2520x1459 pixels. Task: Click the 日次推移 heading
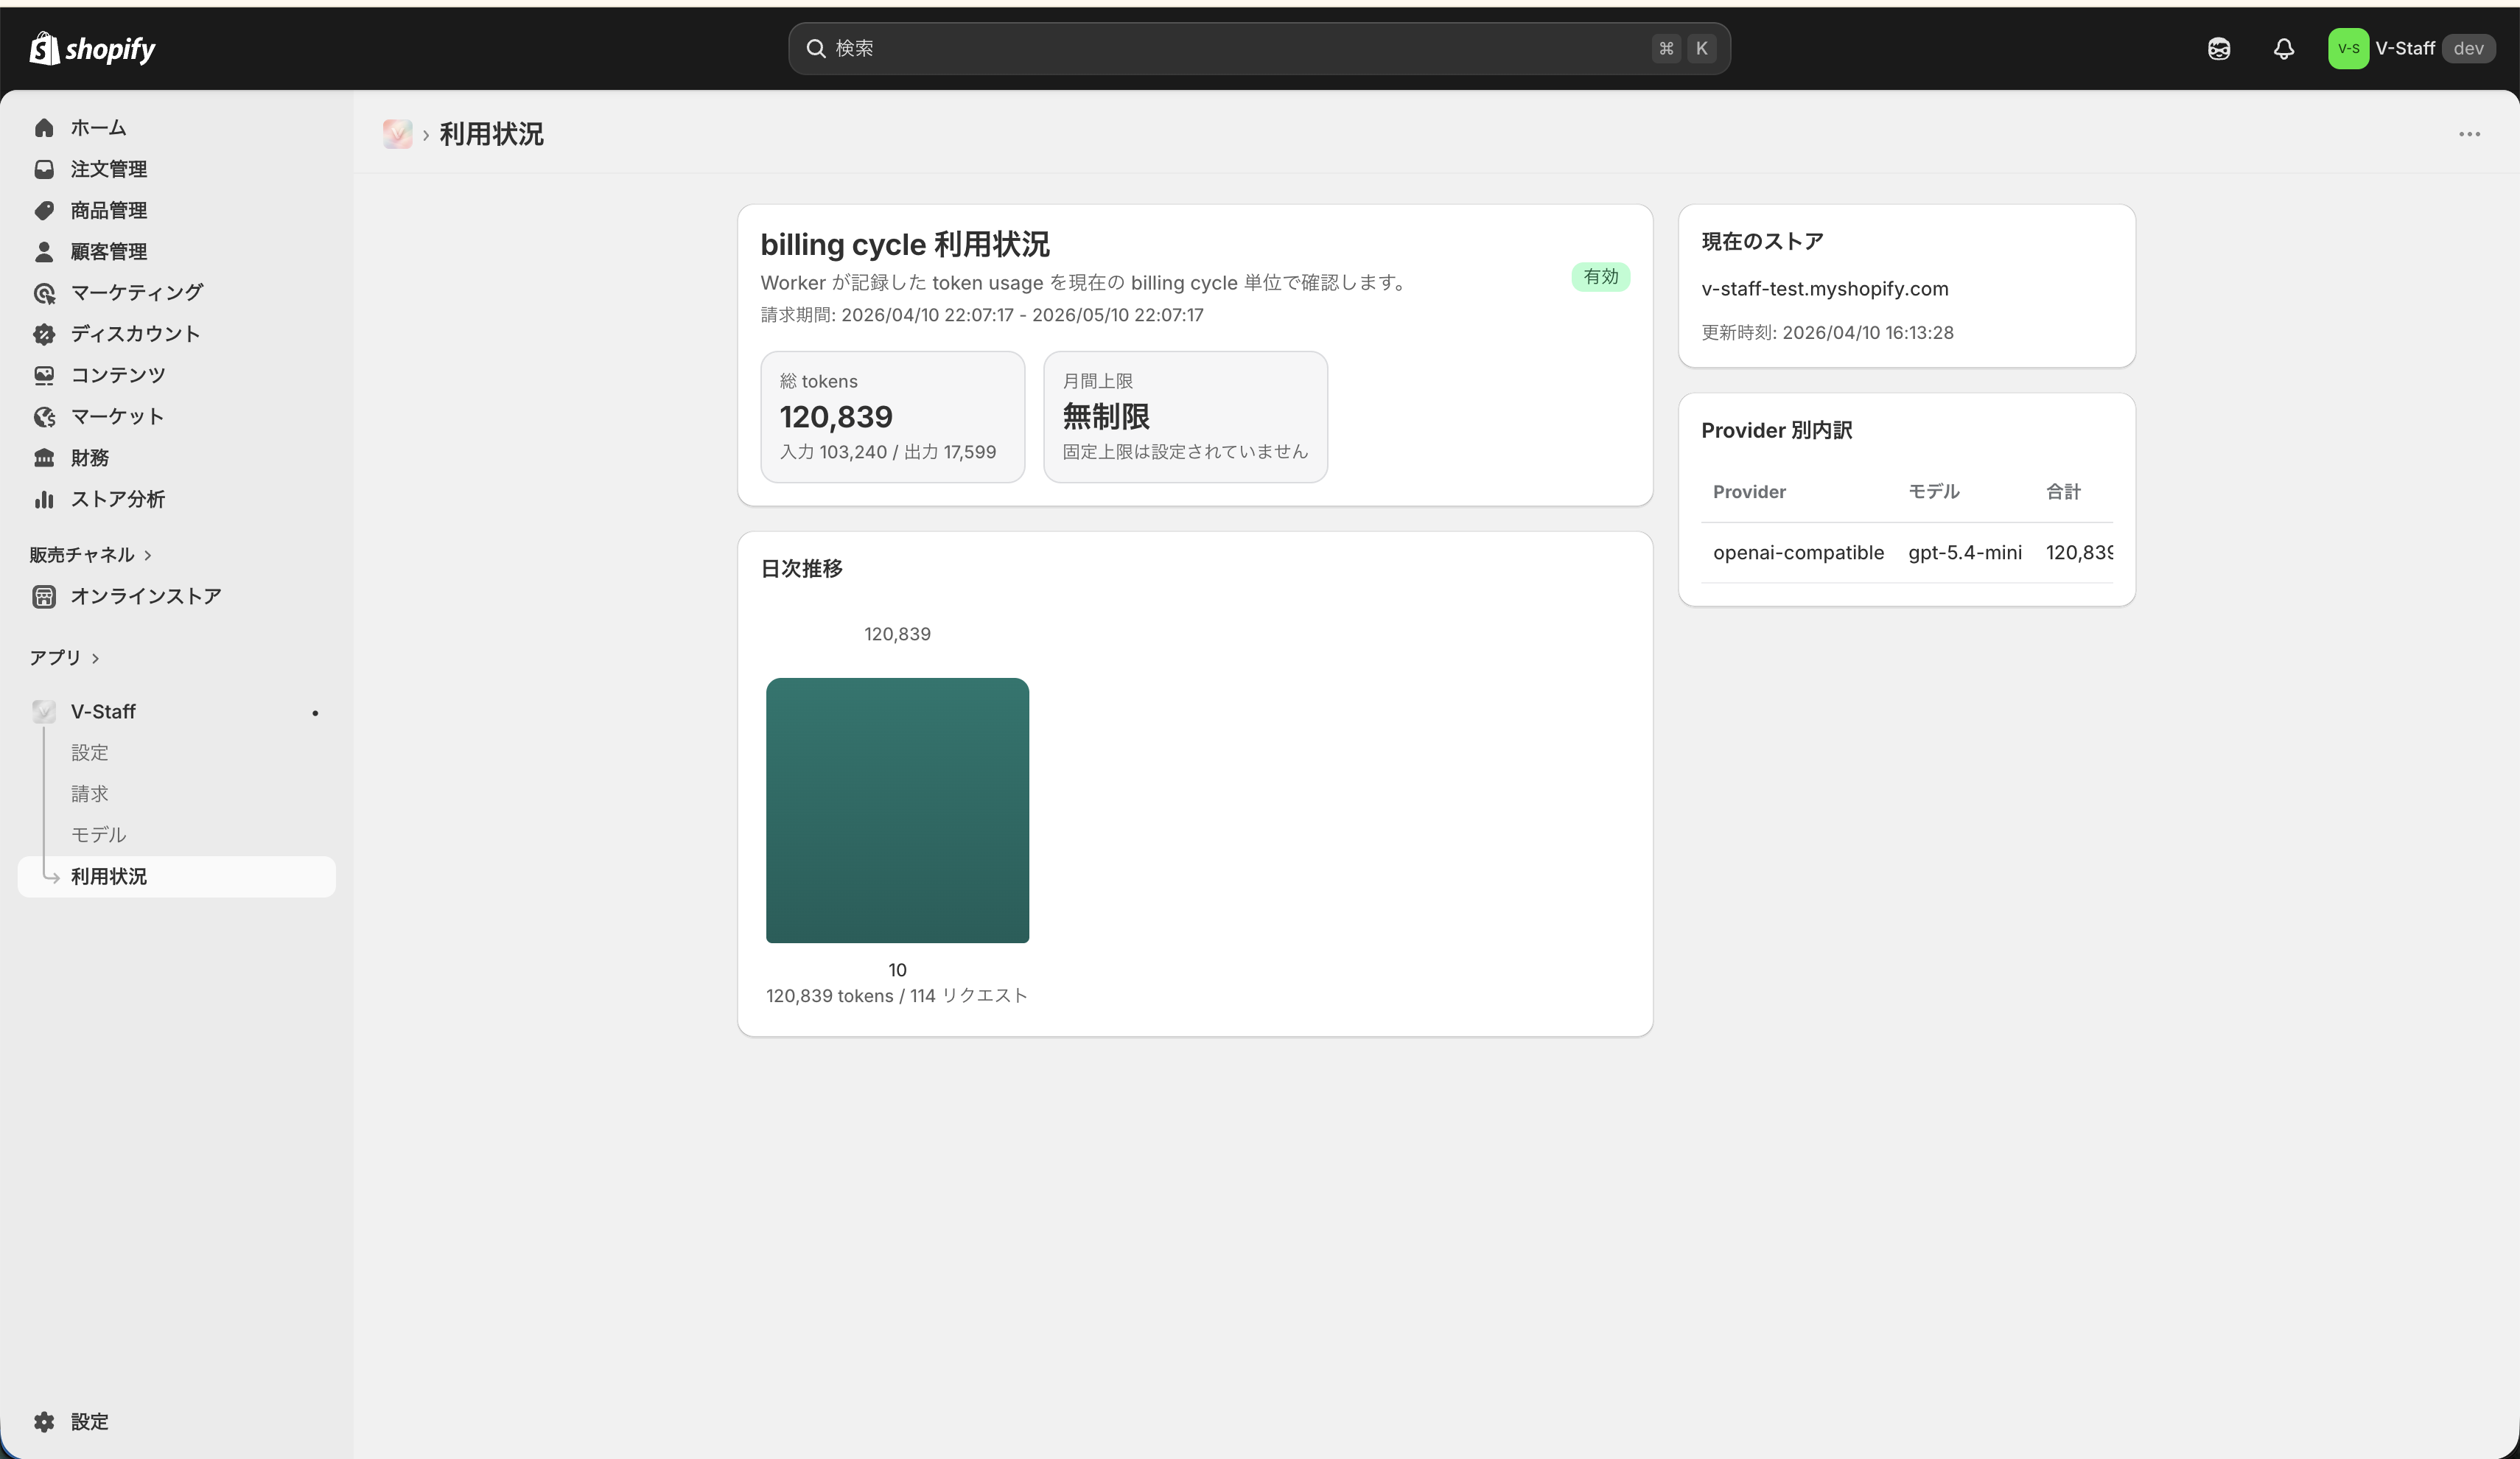click(801, 569)
